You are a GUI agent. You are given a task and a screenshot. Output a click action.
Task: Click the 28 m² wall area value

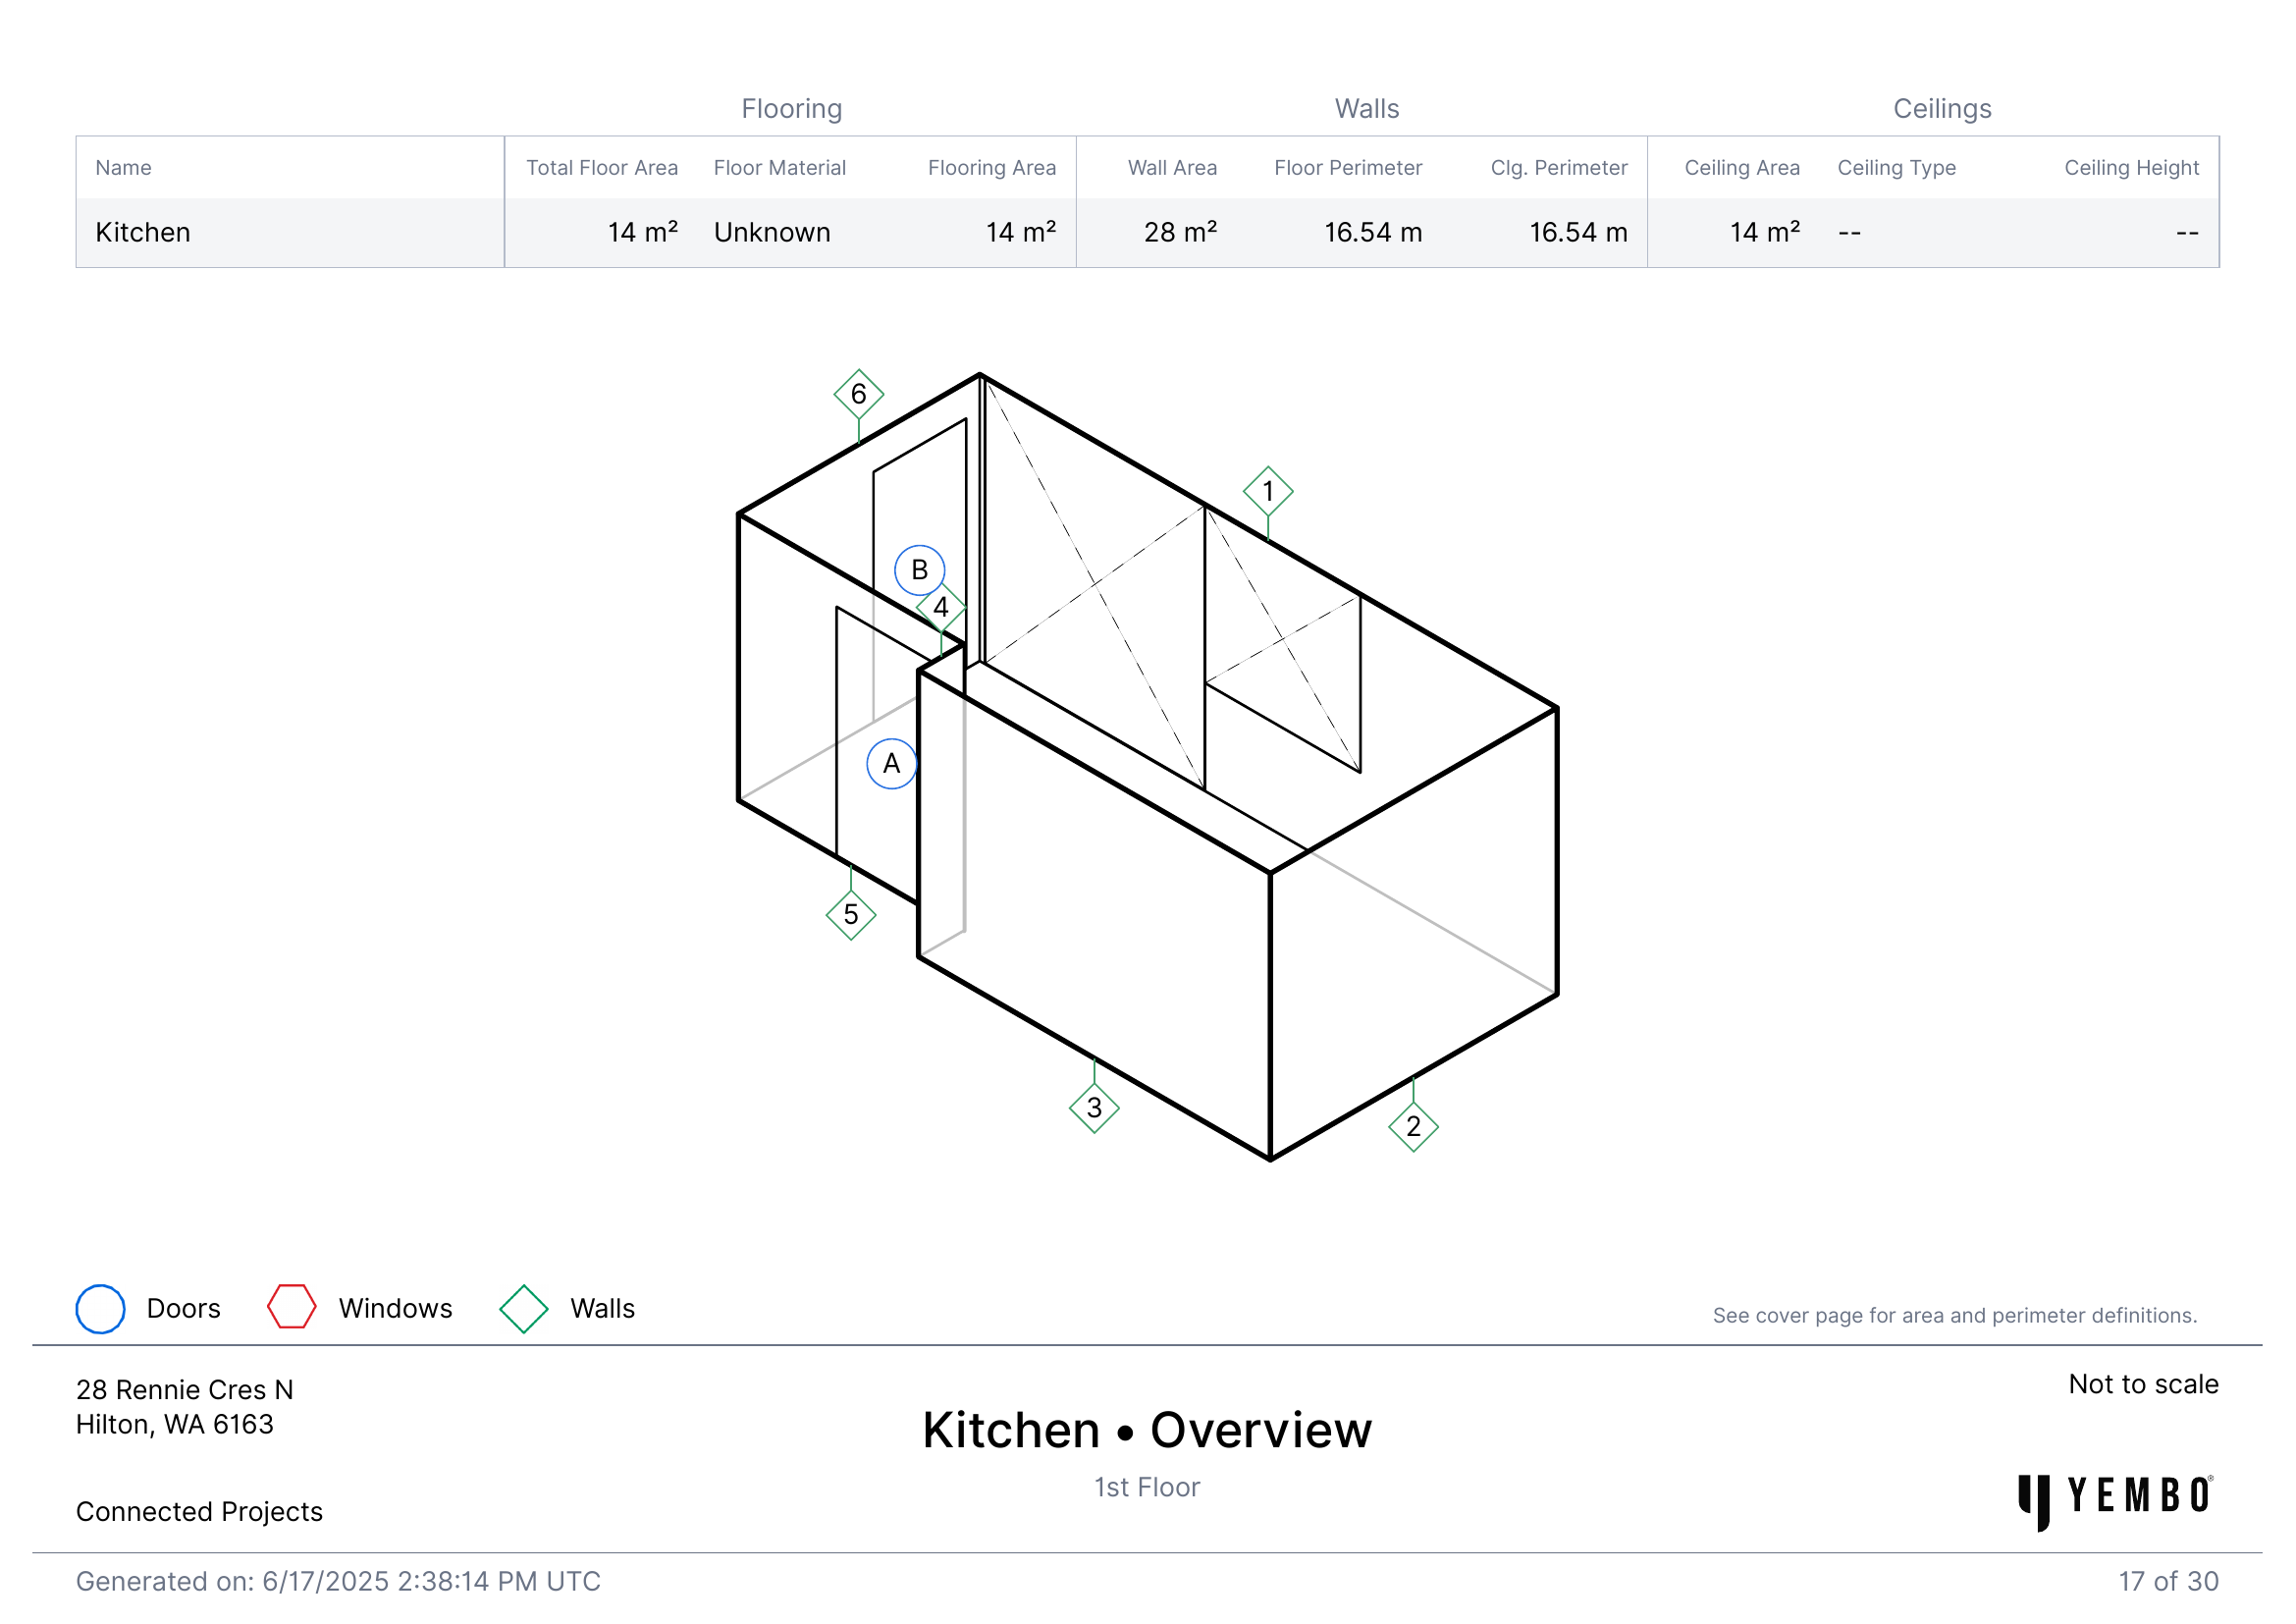coord(1181,232)
